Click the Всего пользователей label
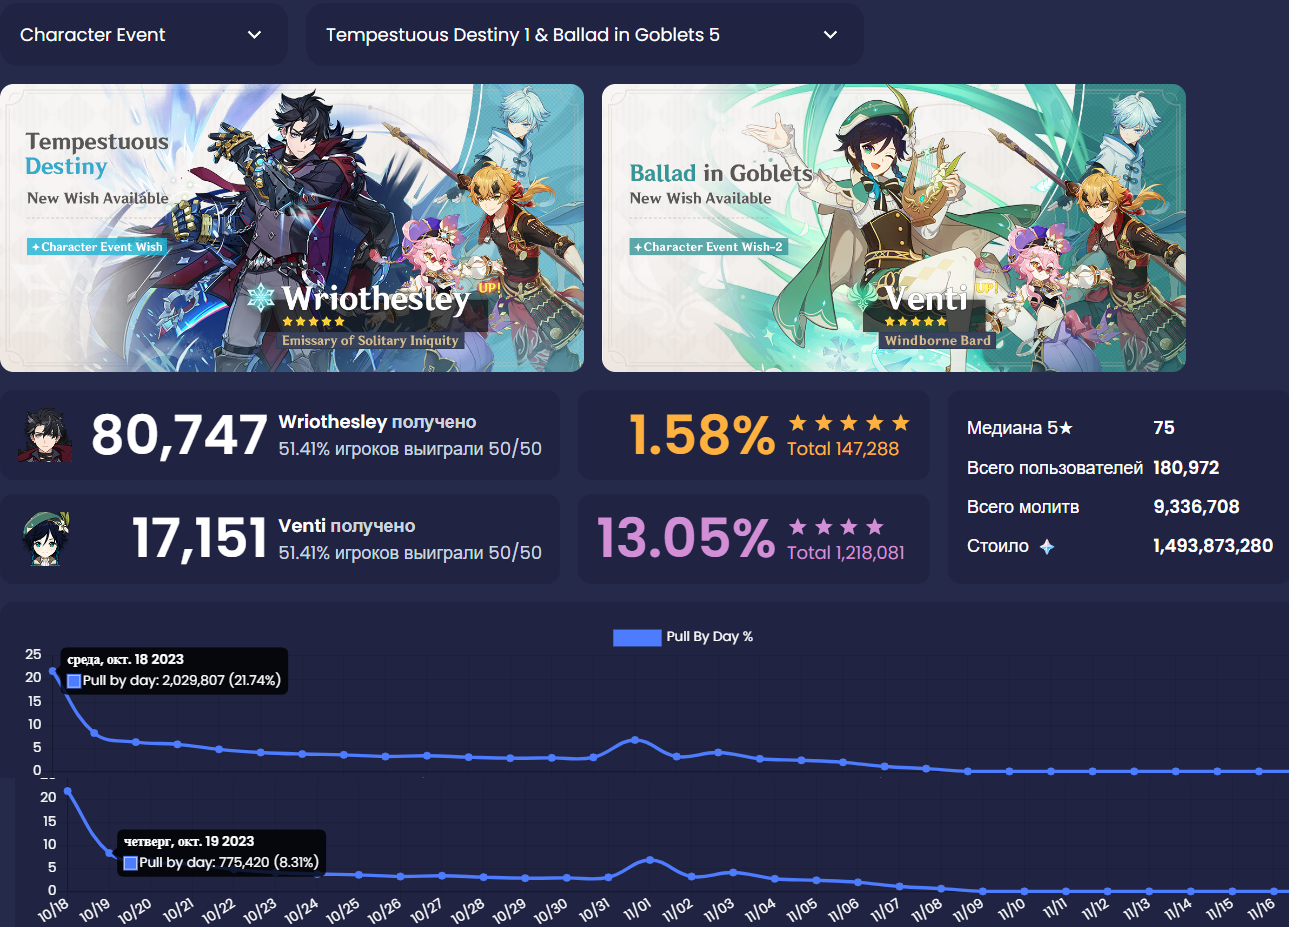Viewport: 1289px width, 927px height. coord(1055,468)
